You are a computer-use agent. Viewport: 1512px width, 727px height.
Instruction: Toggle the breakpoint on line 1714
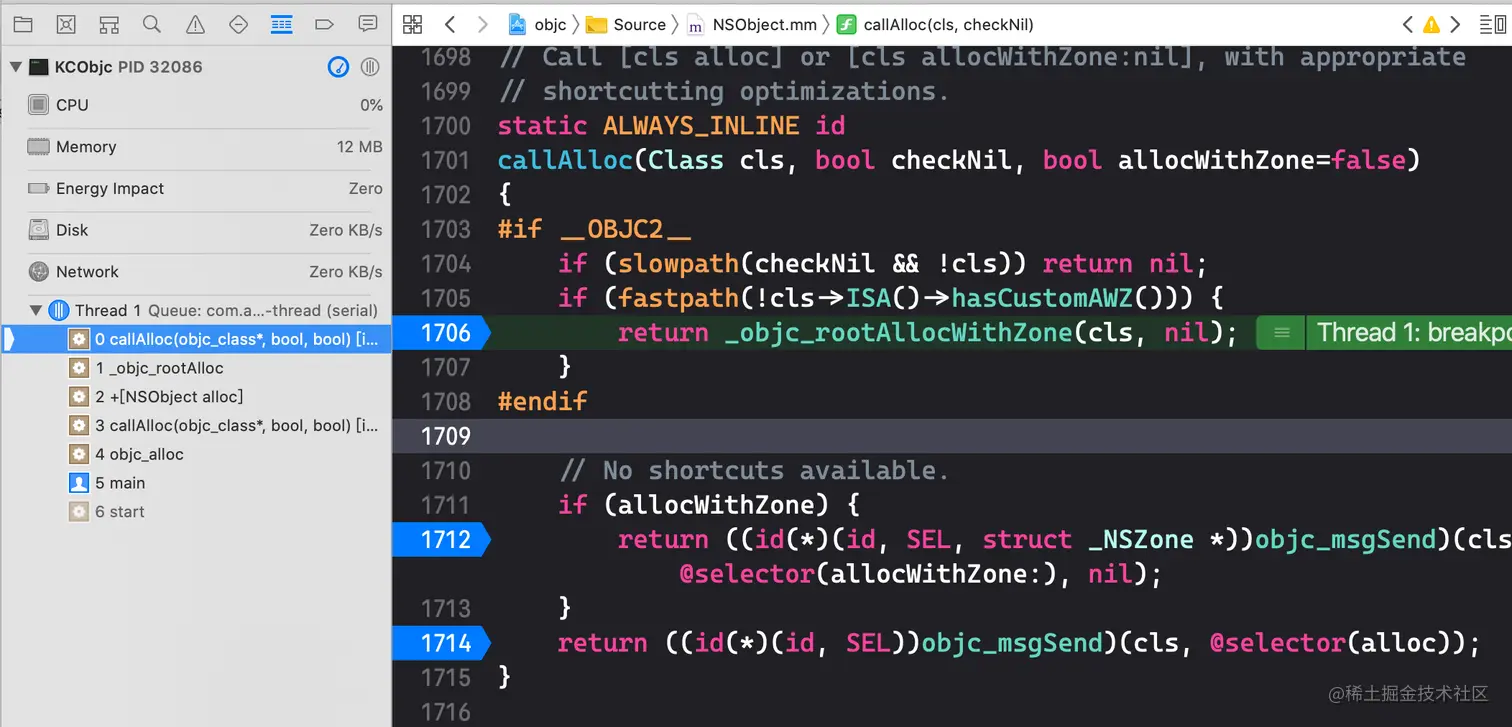click(440, 643)
